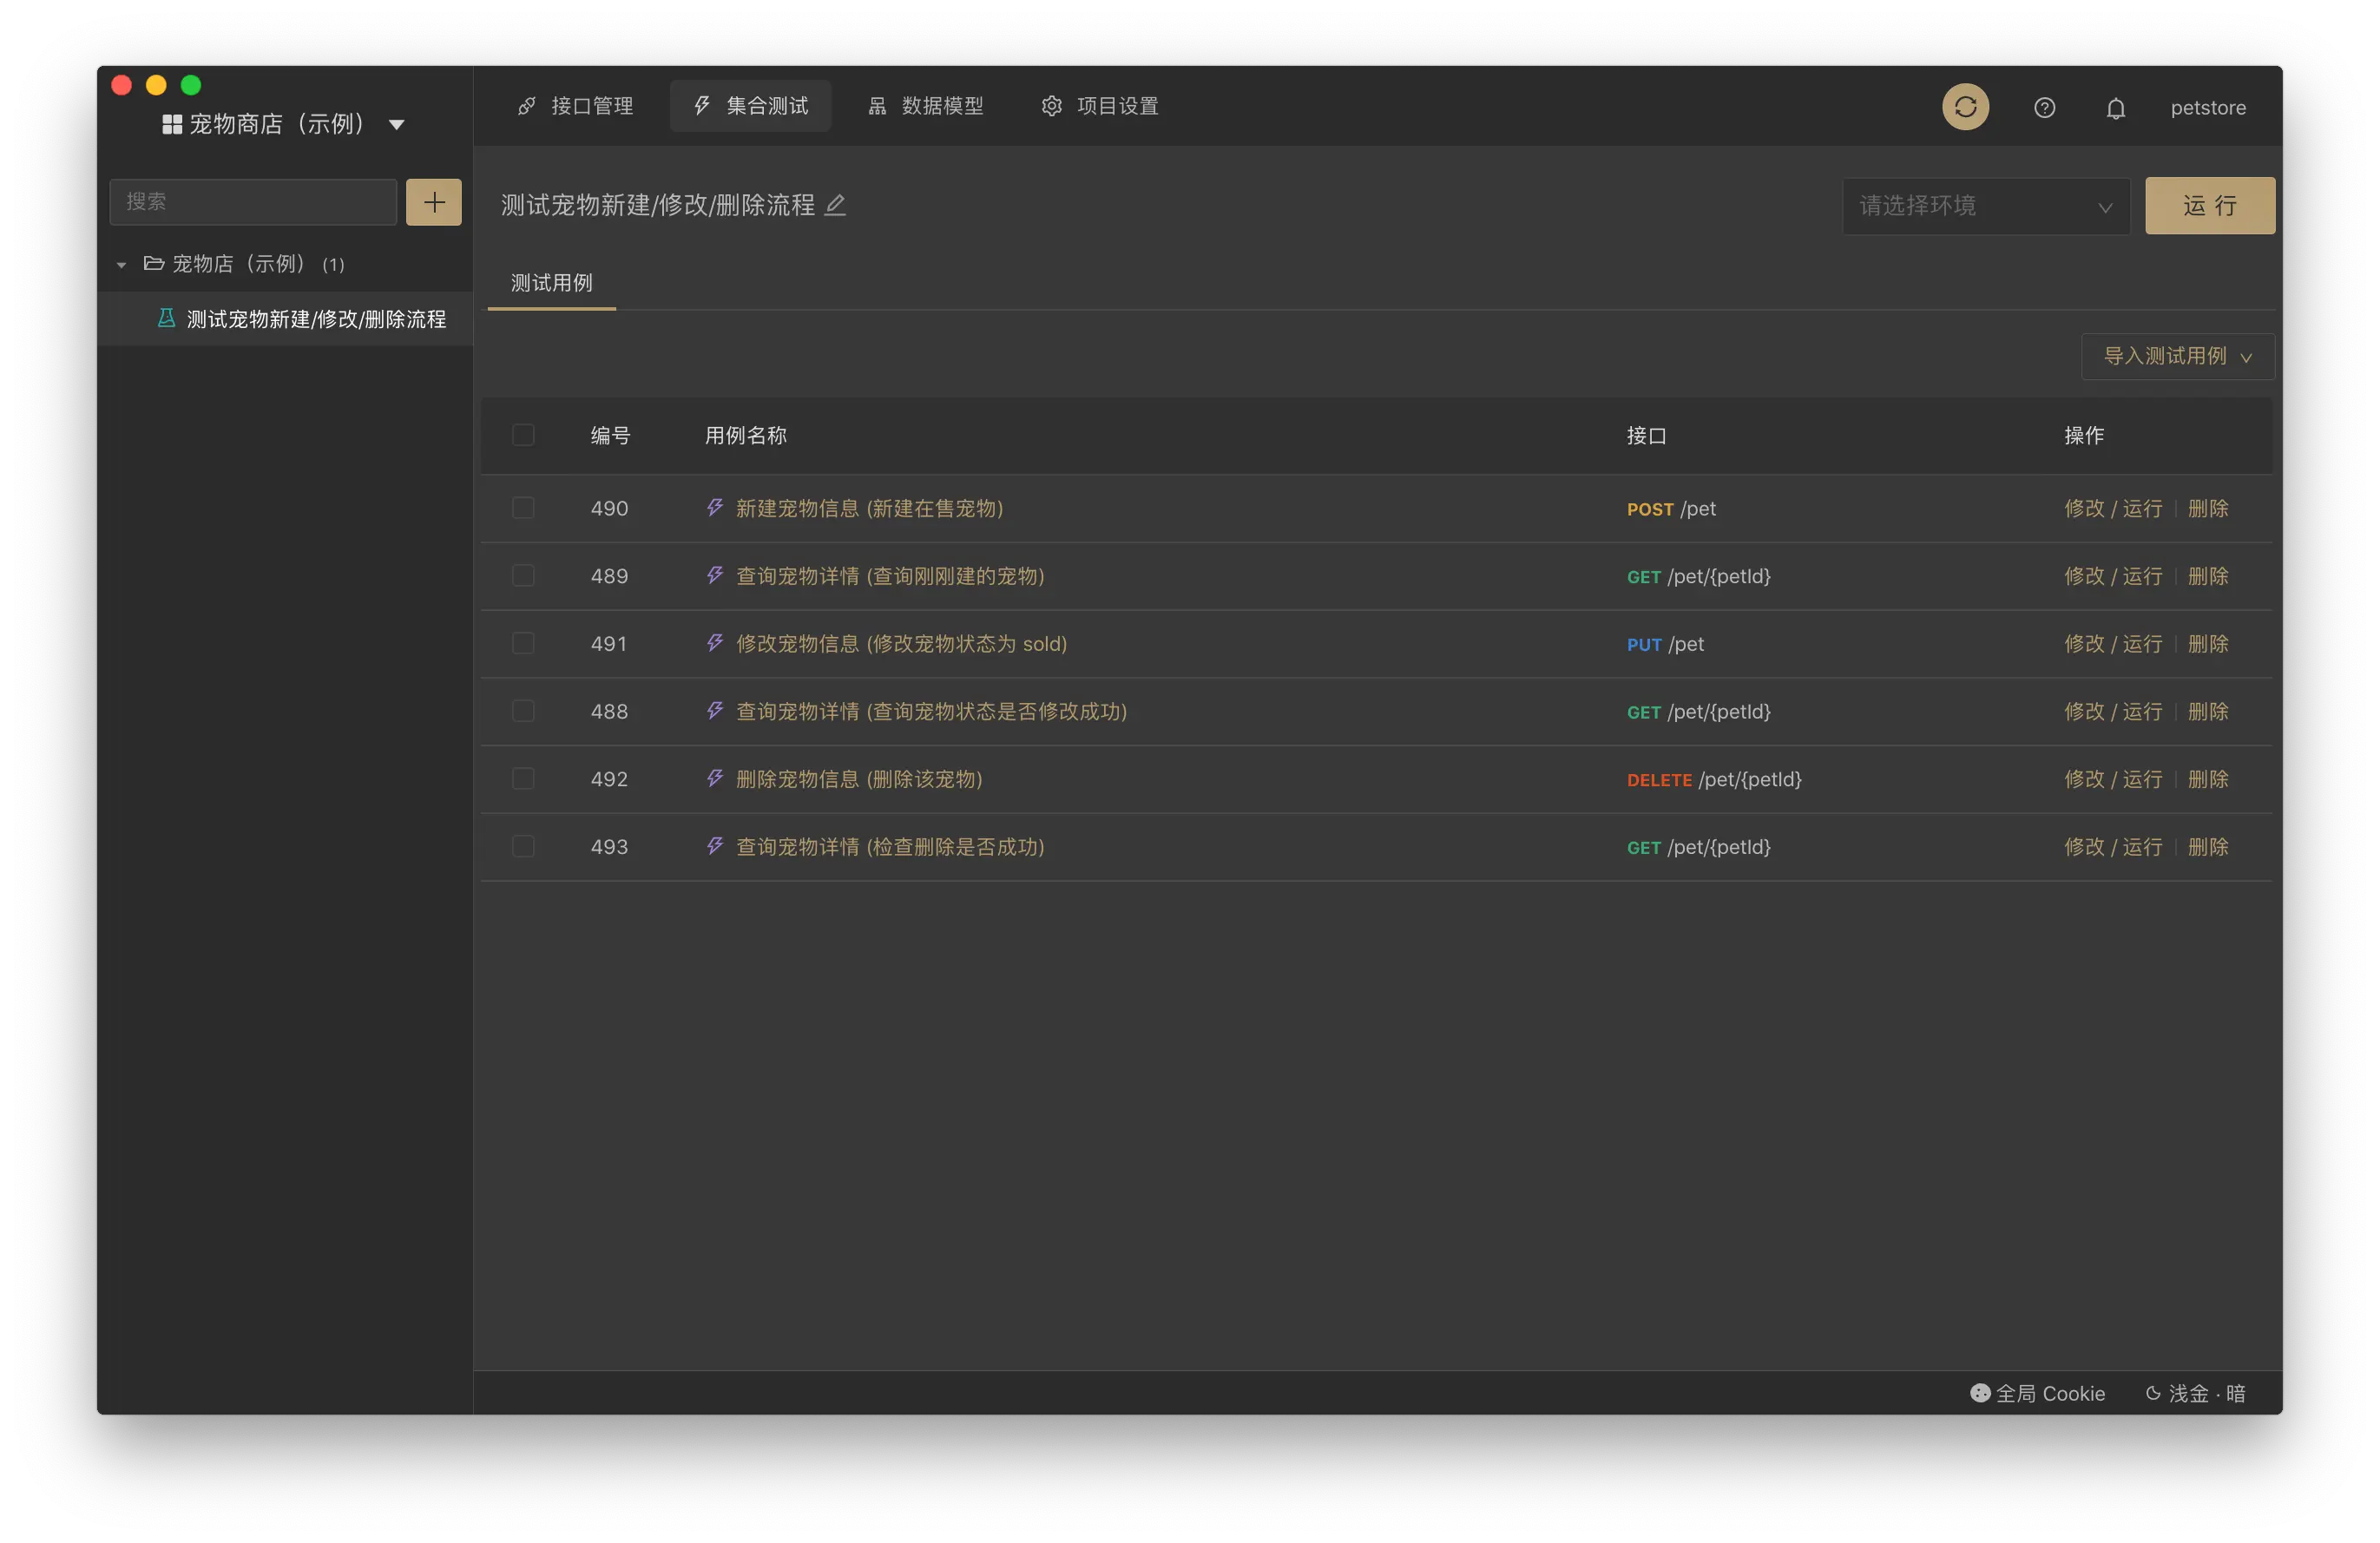
Task: Click lightning icon of case 490
Action: click(x=715, y=508)
